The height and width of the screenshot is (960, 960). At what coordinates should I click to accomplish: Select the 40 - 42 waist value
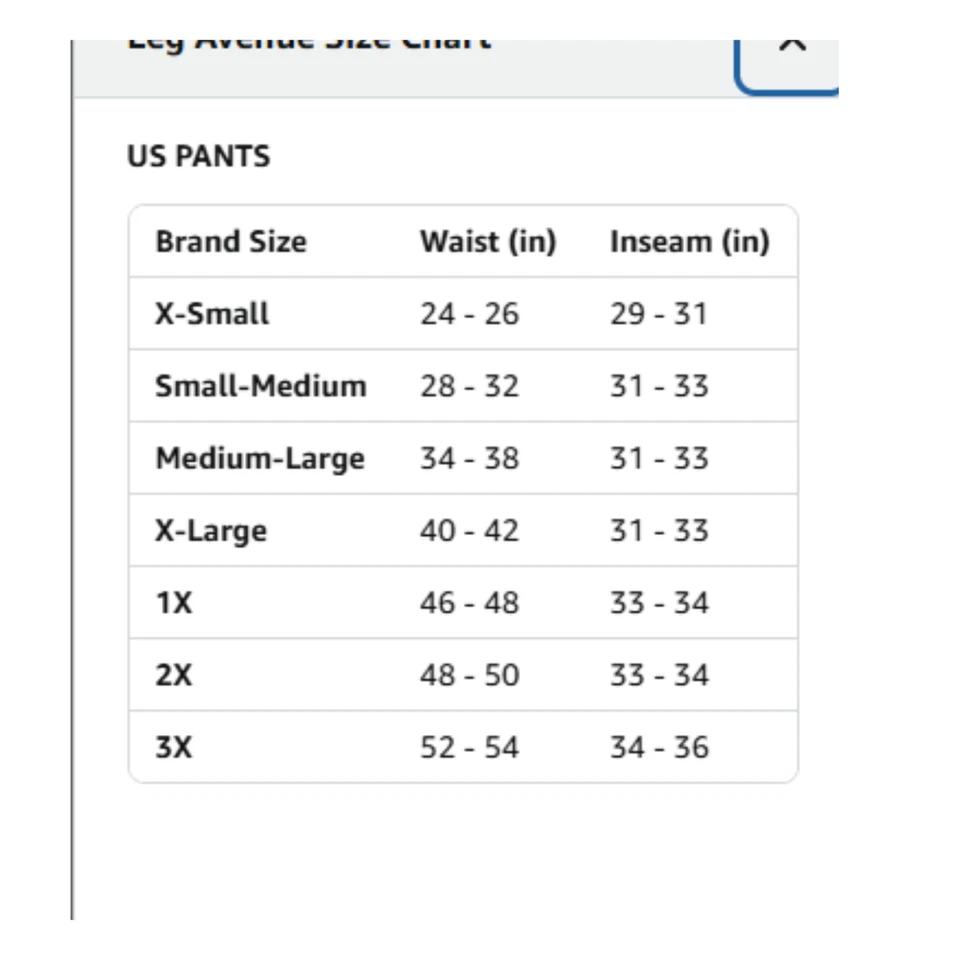(469, 531)
